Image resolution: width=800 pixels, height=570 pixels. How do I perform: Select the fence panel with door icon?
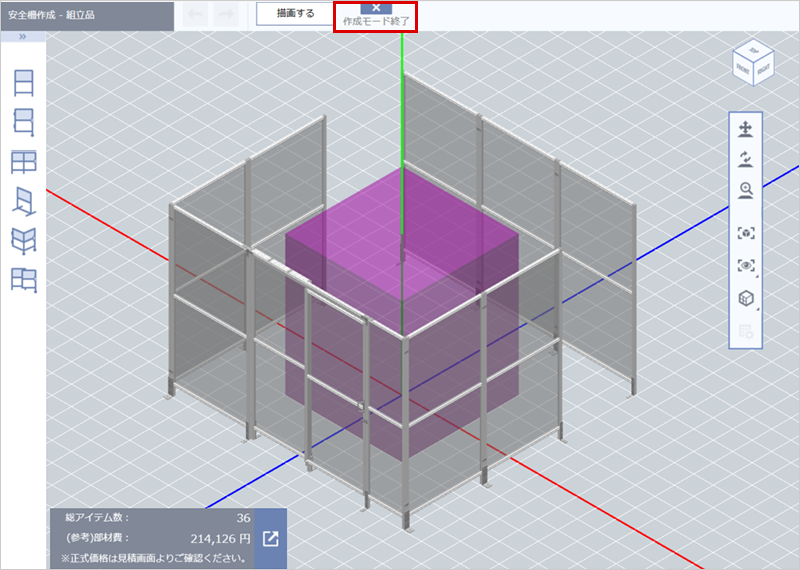tap(23, 121)
